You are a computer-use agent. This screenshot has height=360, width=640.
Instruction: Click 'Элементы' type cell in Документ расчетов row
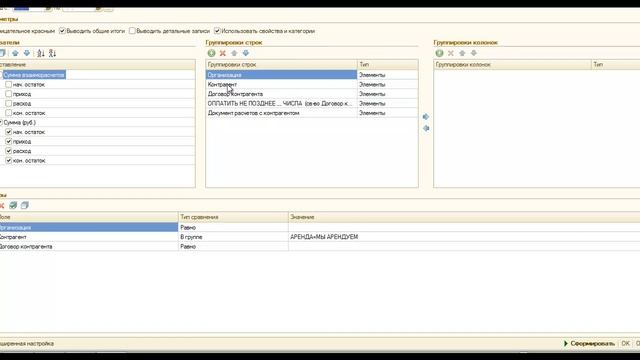click(387, 113)
